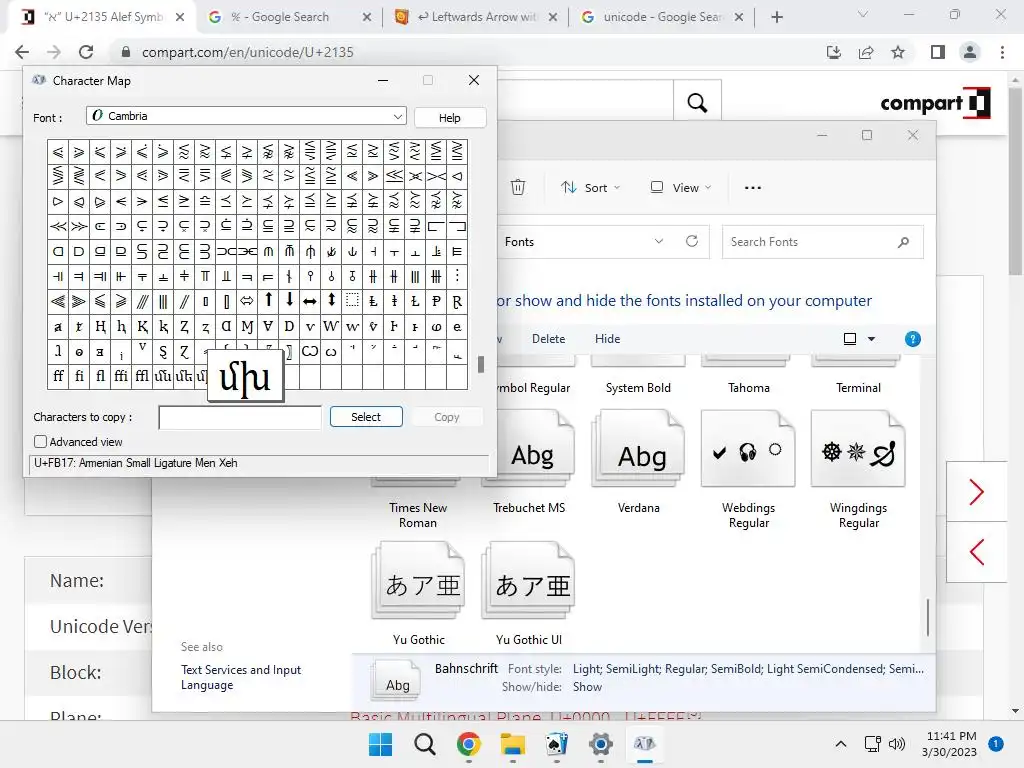
Task: Switch to the % - Google Search tab
Action: coord(290,17)
